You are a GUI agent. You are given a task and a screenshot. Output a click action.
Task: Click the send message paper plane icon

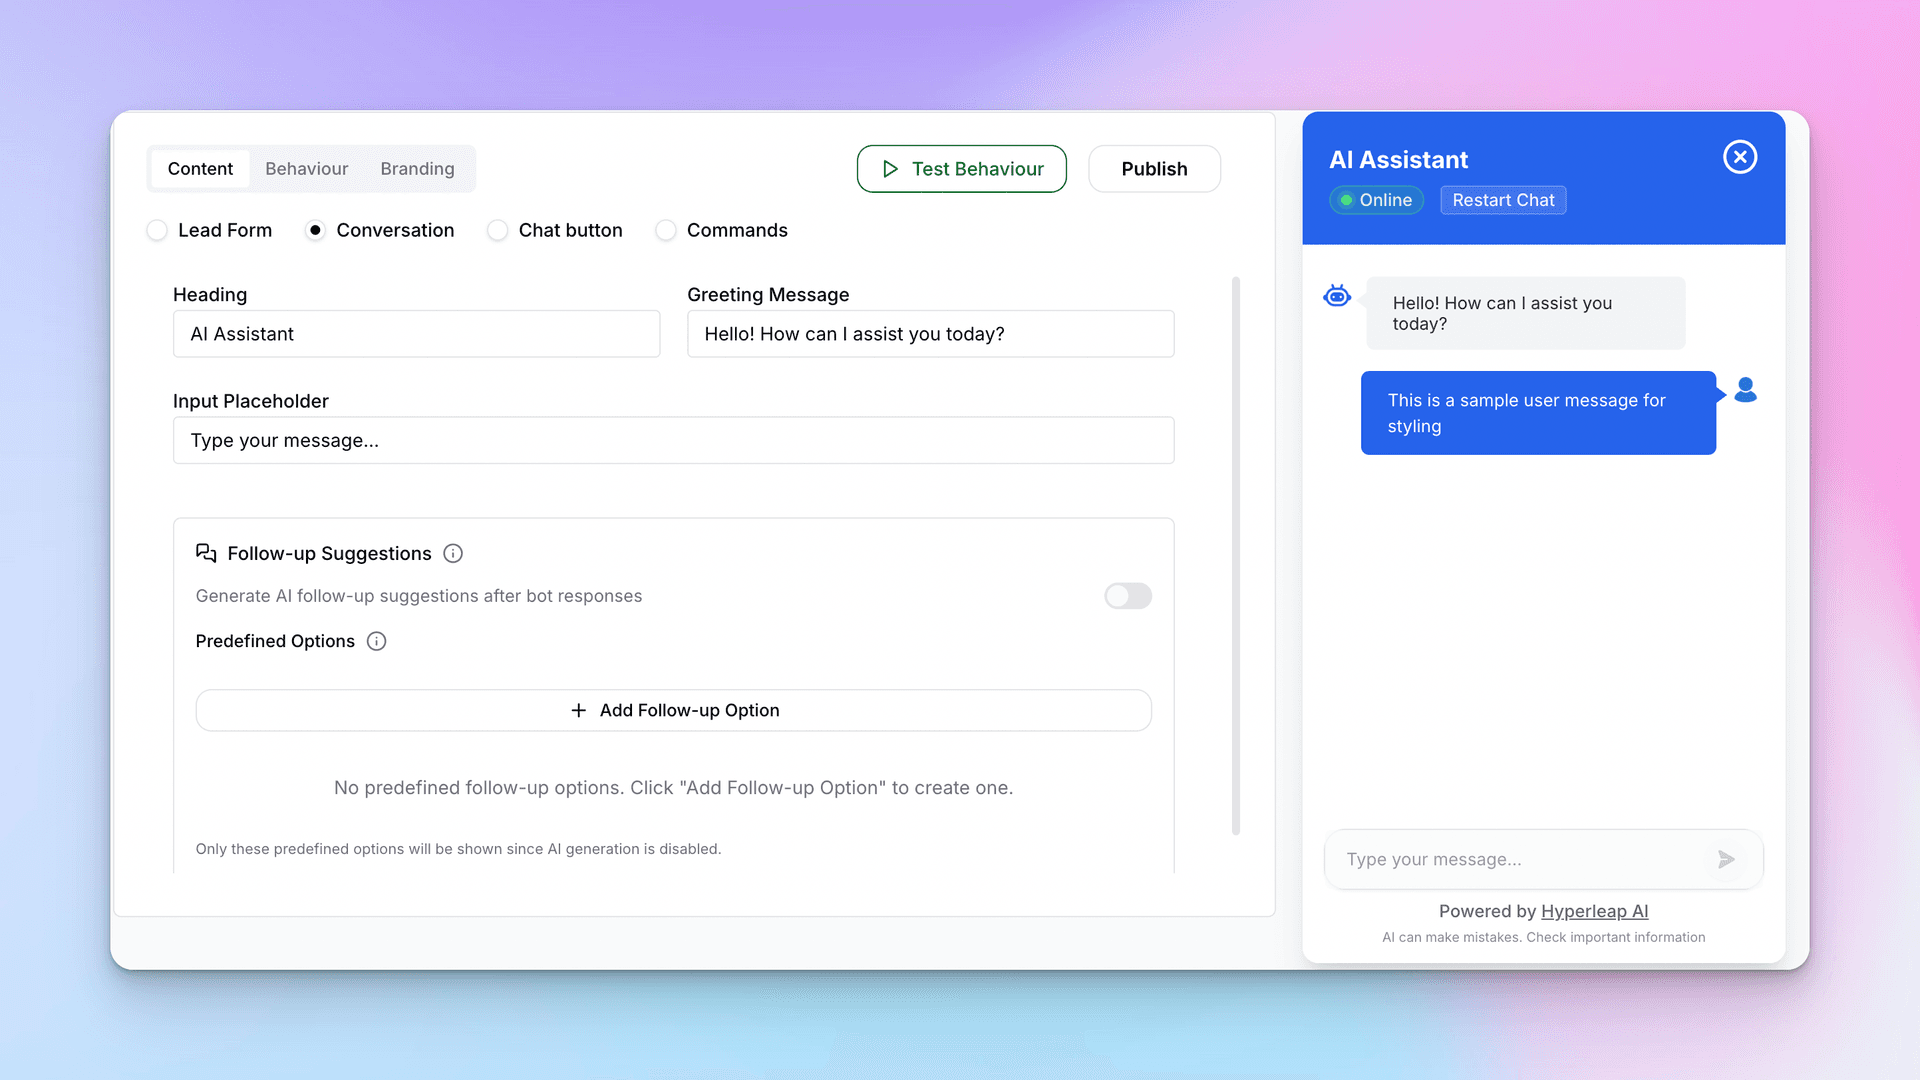[1727, 859]
